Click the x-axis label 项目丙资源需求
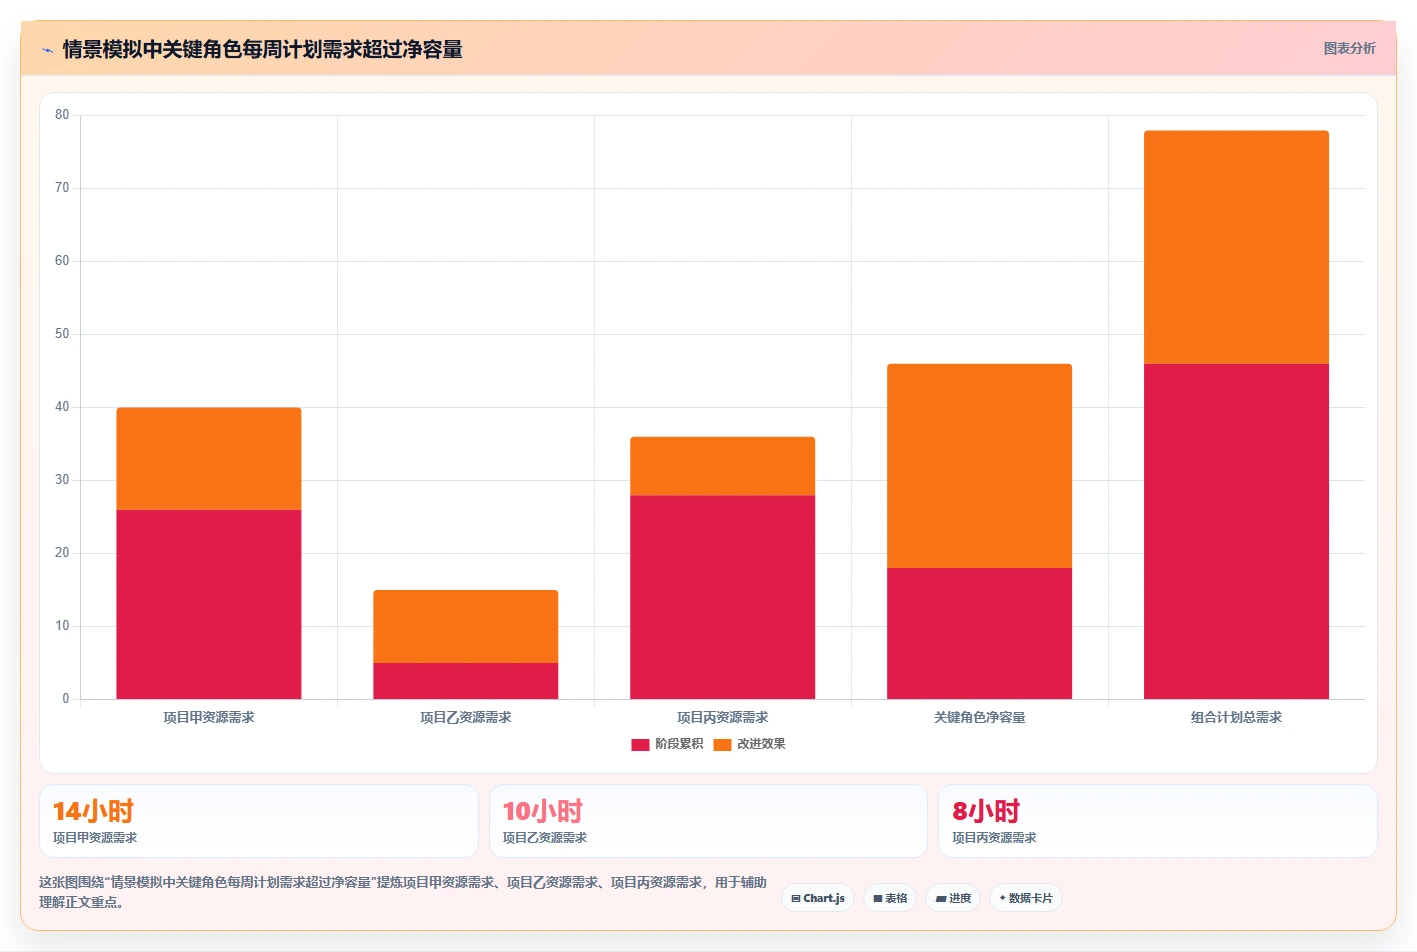This screenshot has width=1417, height=952. click(x=723, y=717)
